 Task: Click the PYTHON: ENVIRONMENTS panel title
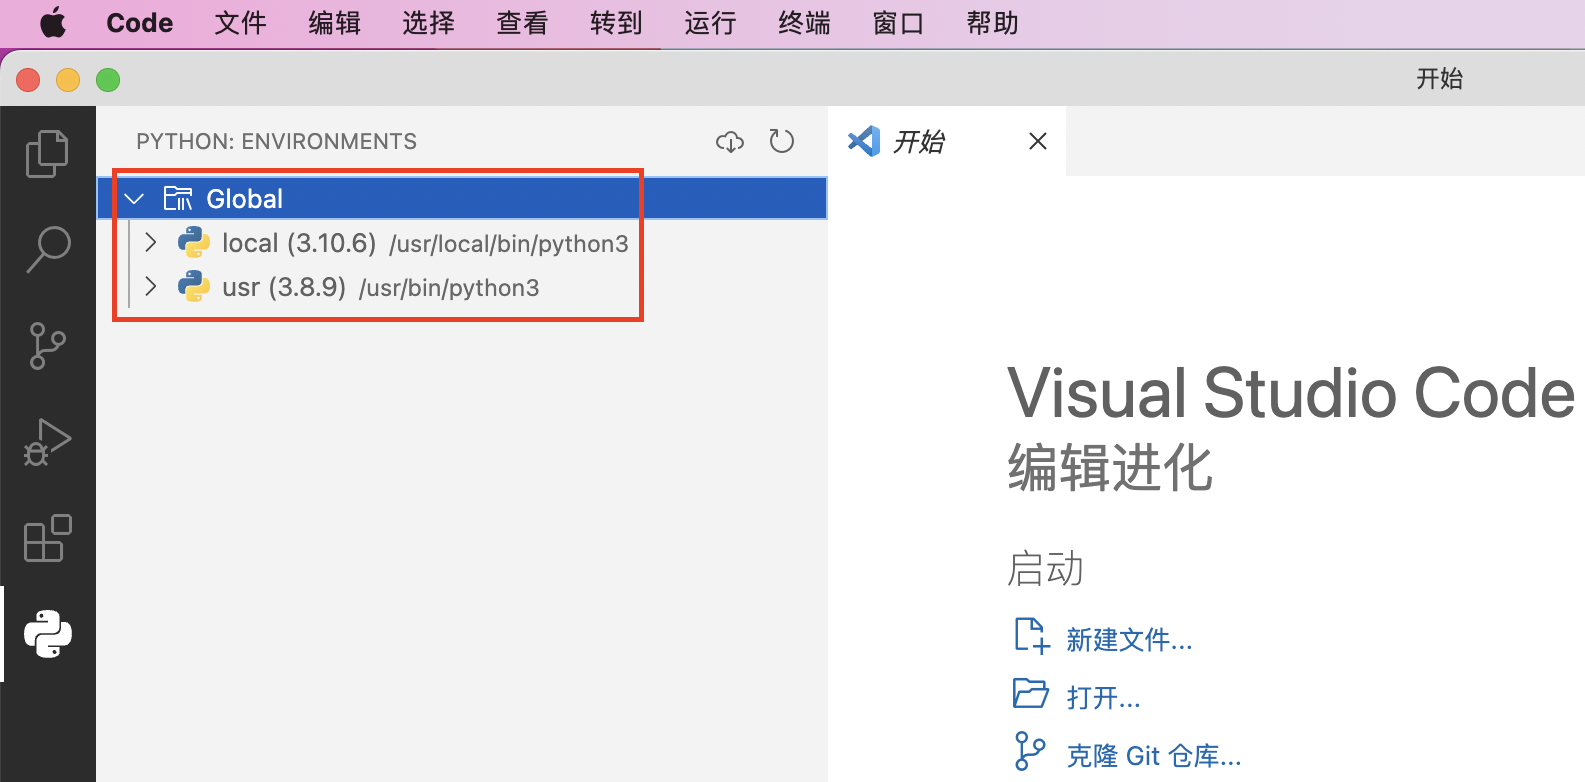[x=277, y=141]
